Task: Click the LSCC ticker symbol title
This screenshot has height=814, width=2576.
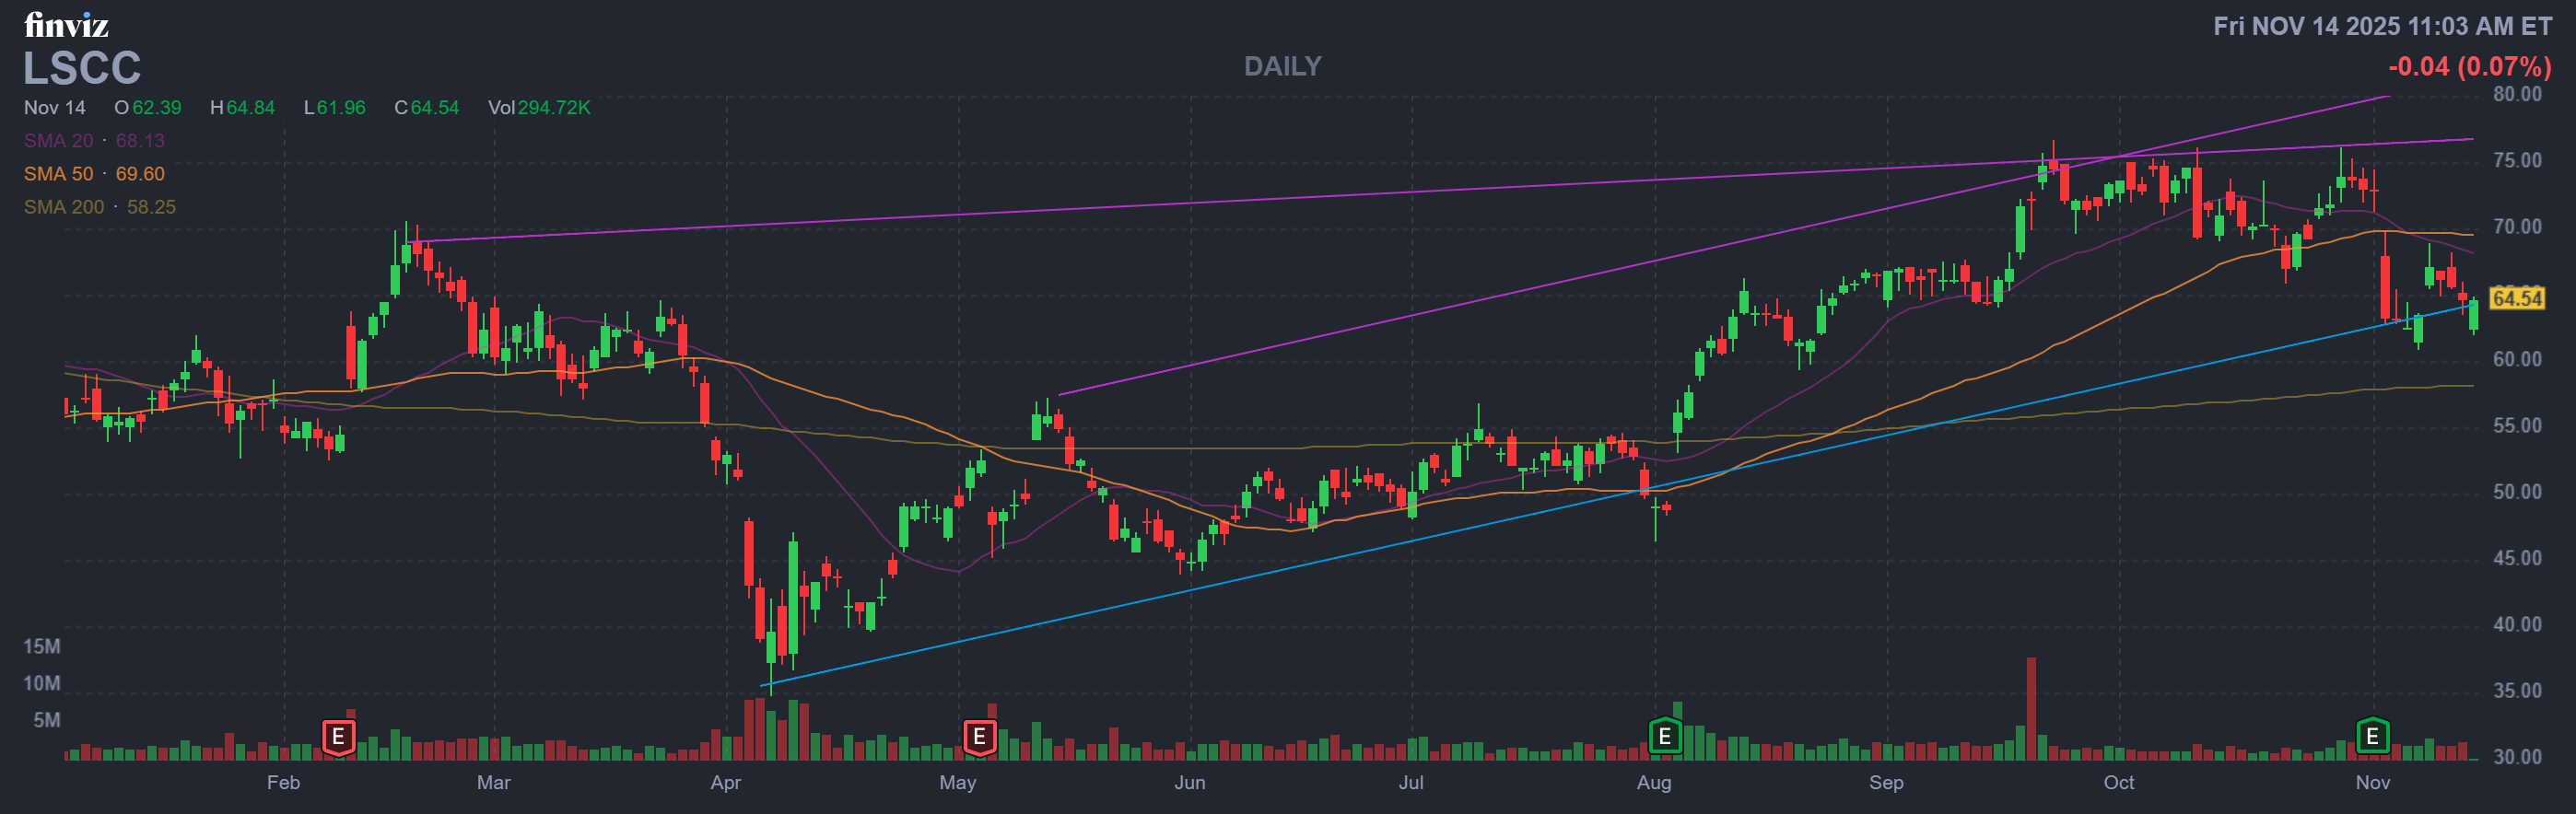Action: tap(82, 68)
